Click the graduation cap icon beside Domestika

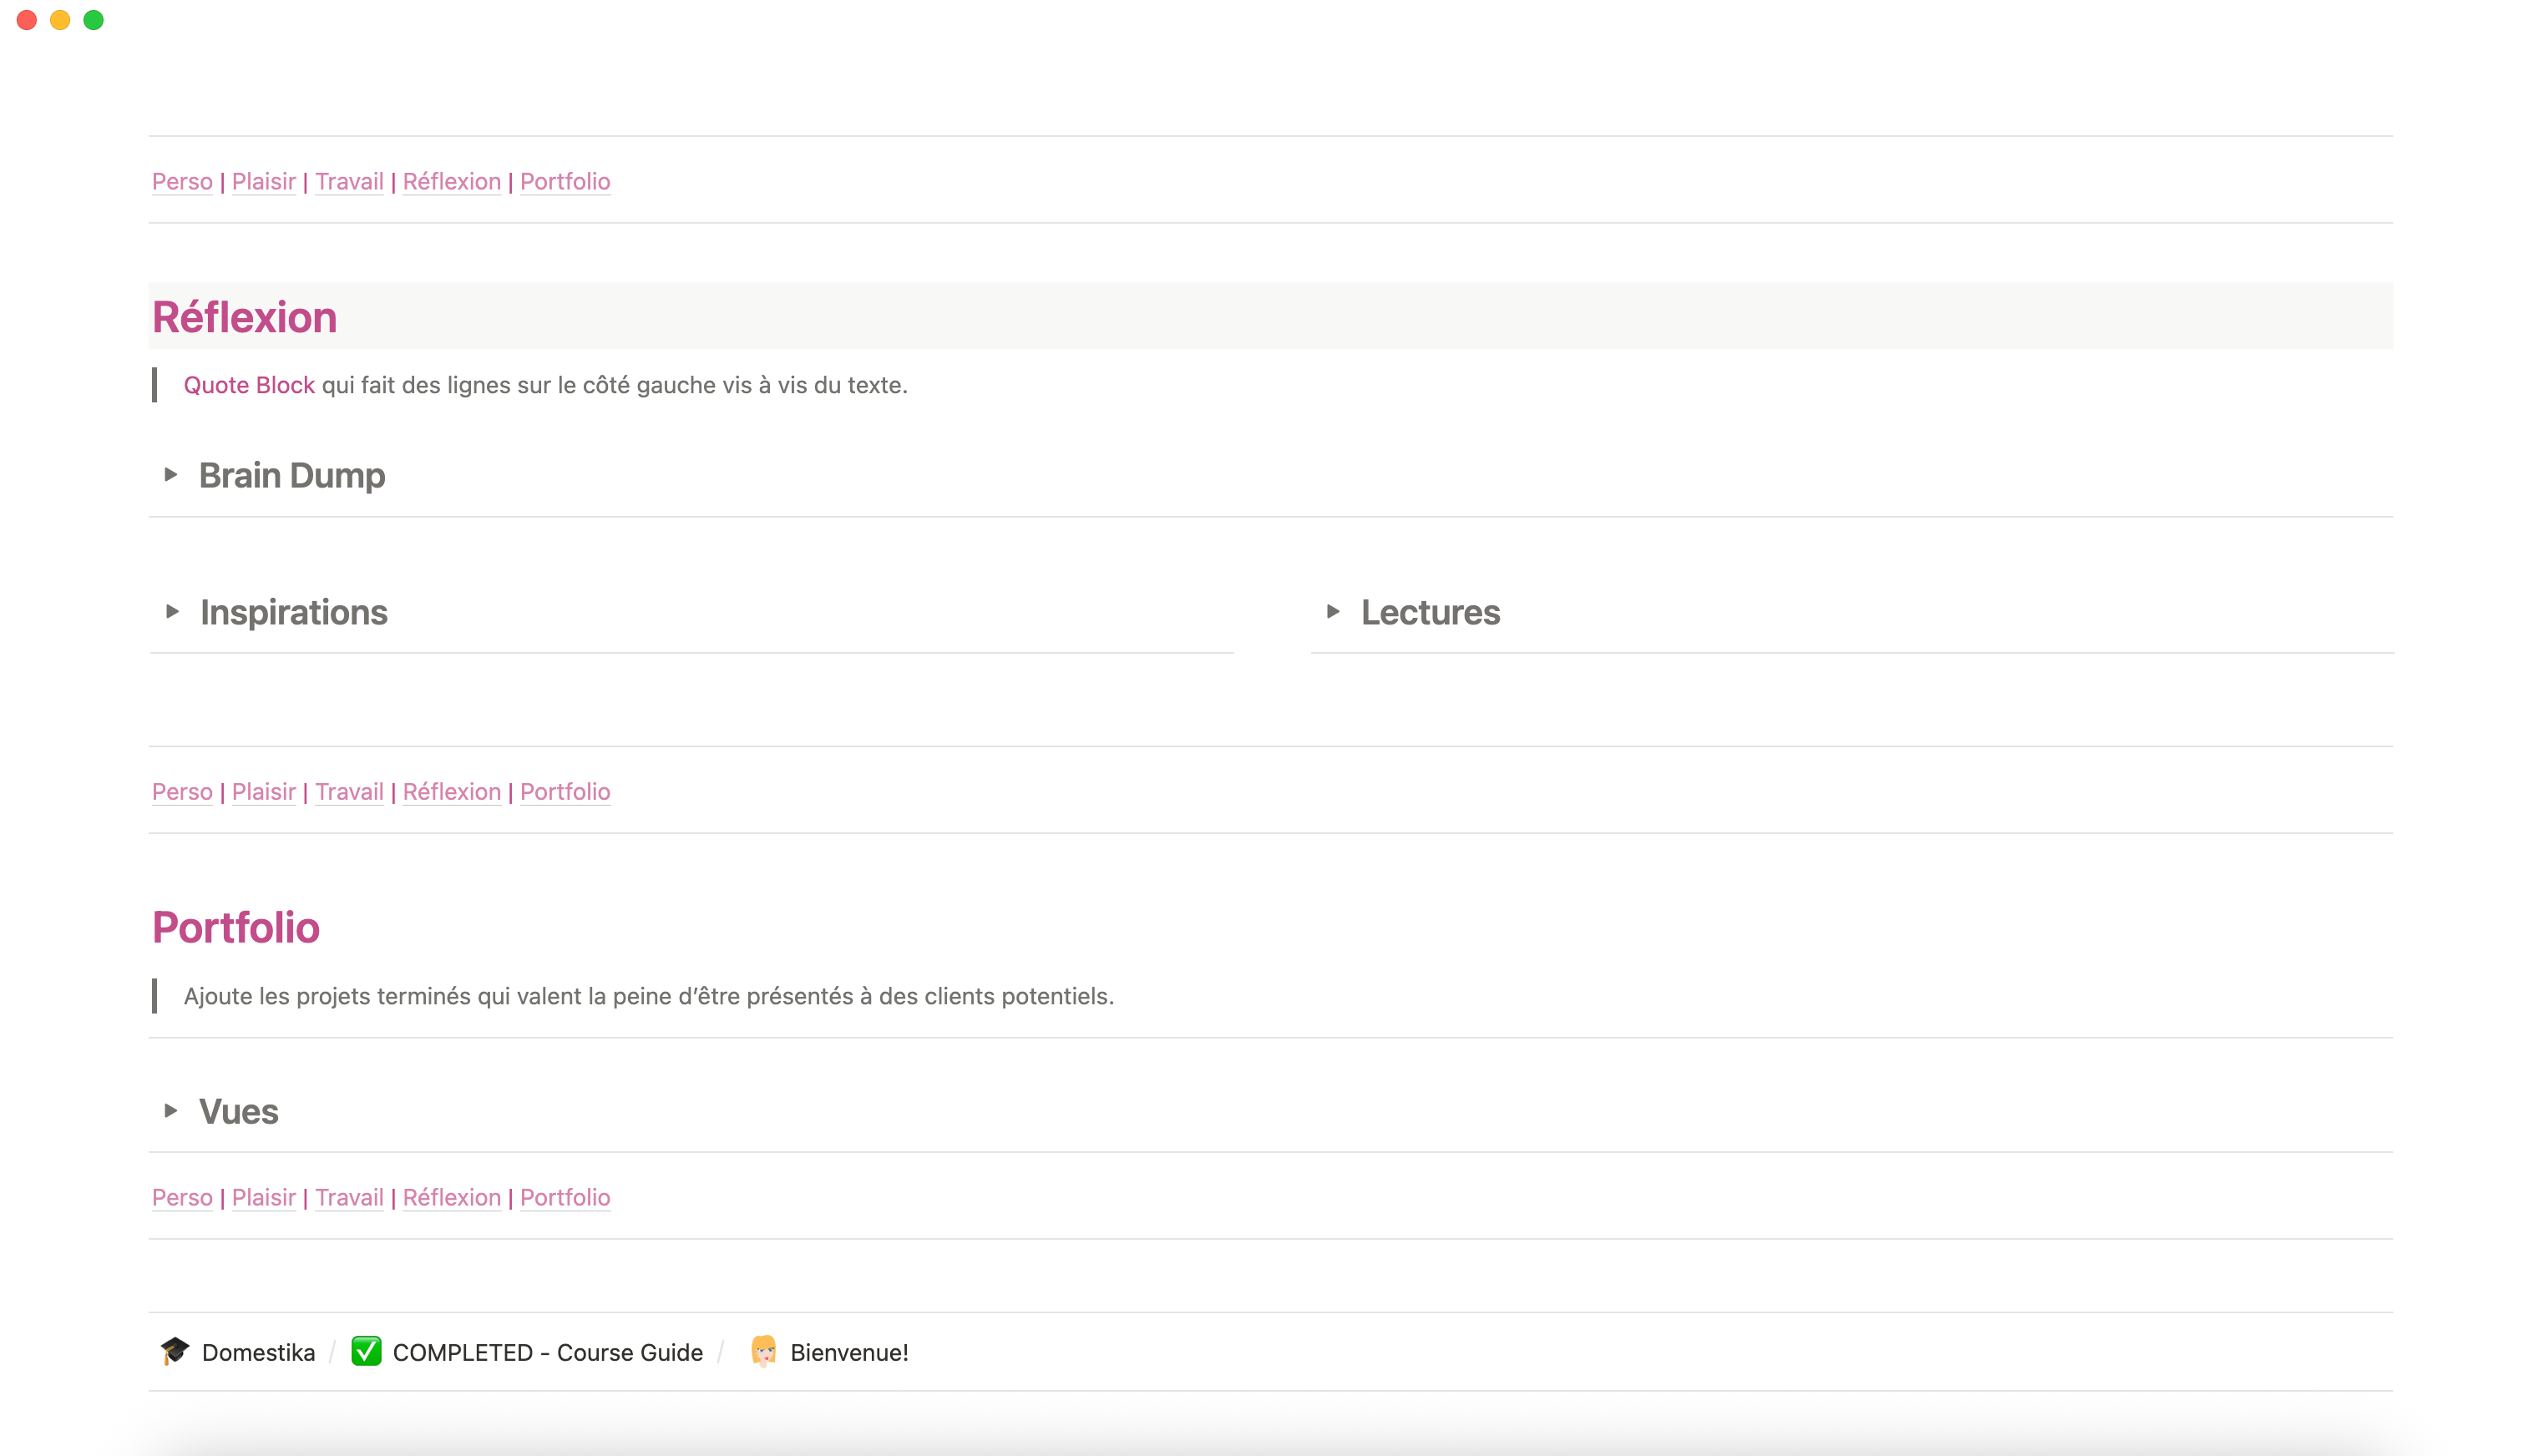tap(175, 1351)
